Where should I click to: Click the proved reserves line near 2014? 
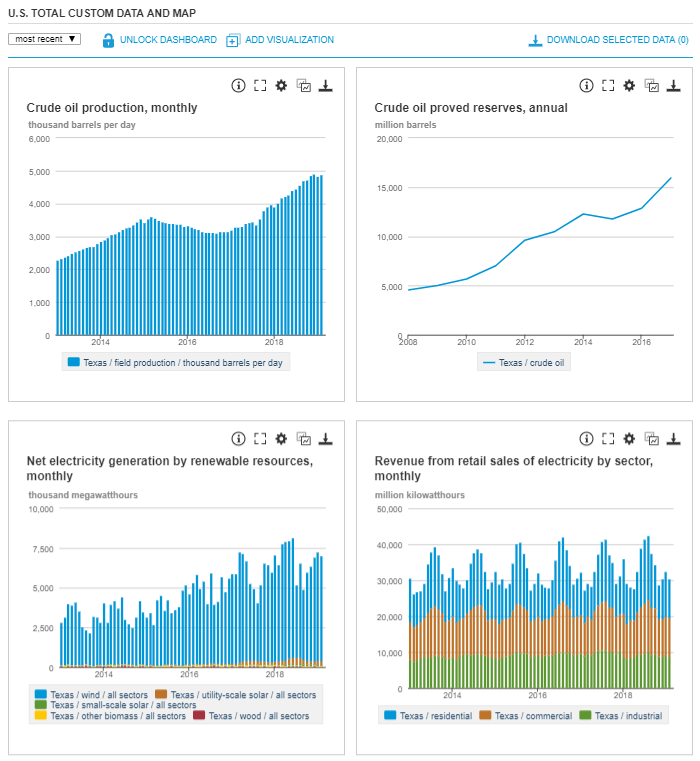tap(583, 214)
